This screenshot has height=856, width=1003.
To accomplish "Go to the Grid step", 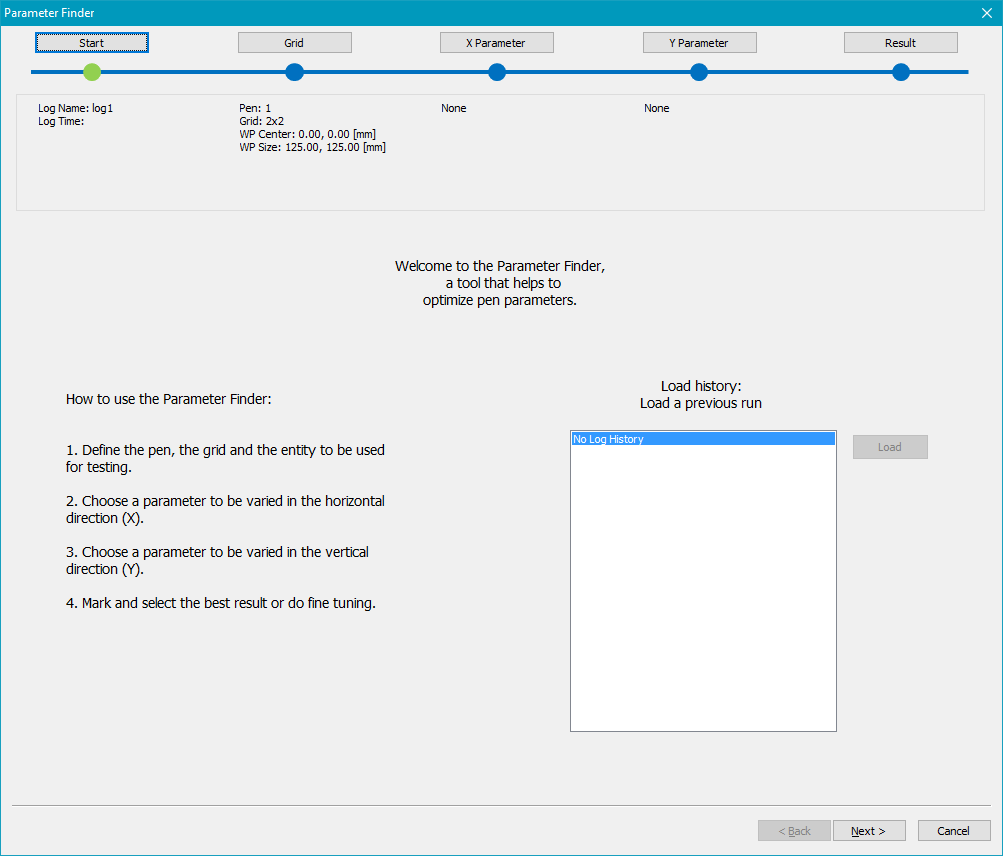I will tap(294, 43).
